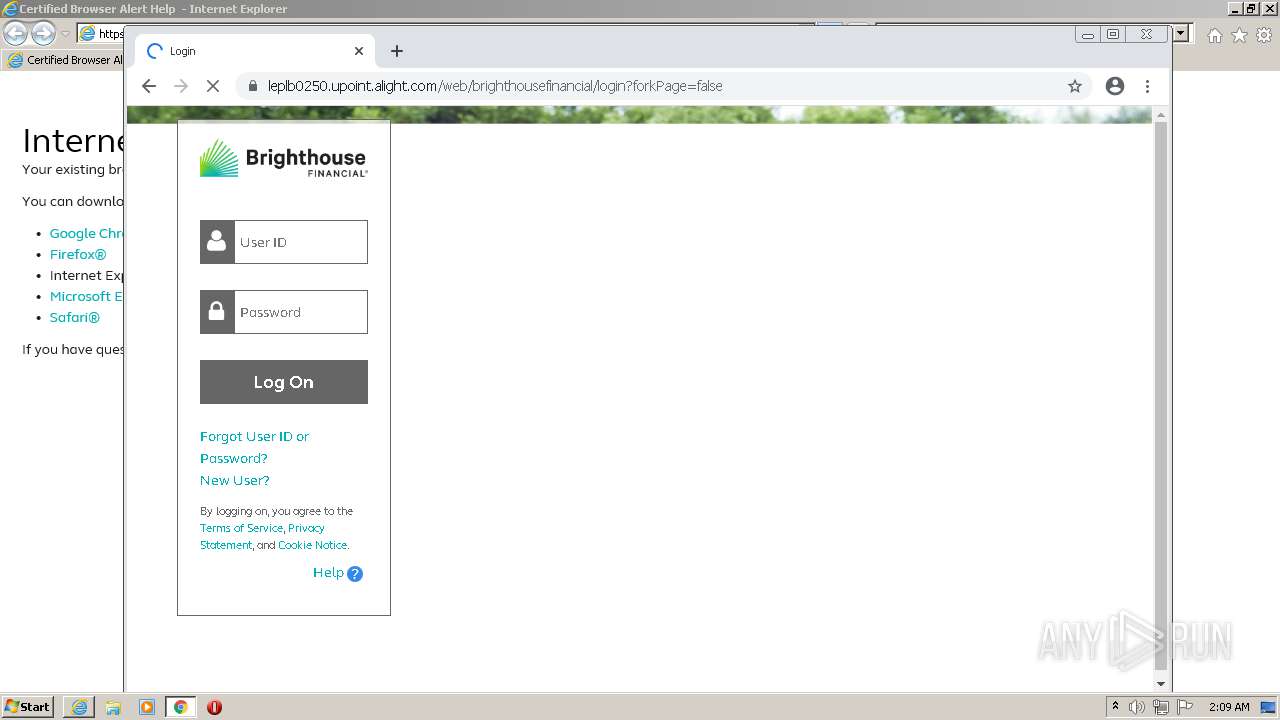1280x720 pixels.
Task: Open Terms of Service link
Action: pyautogui.click(x=241, y=528)
